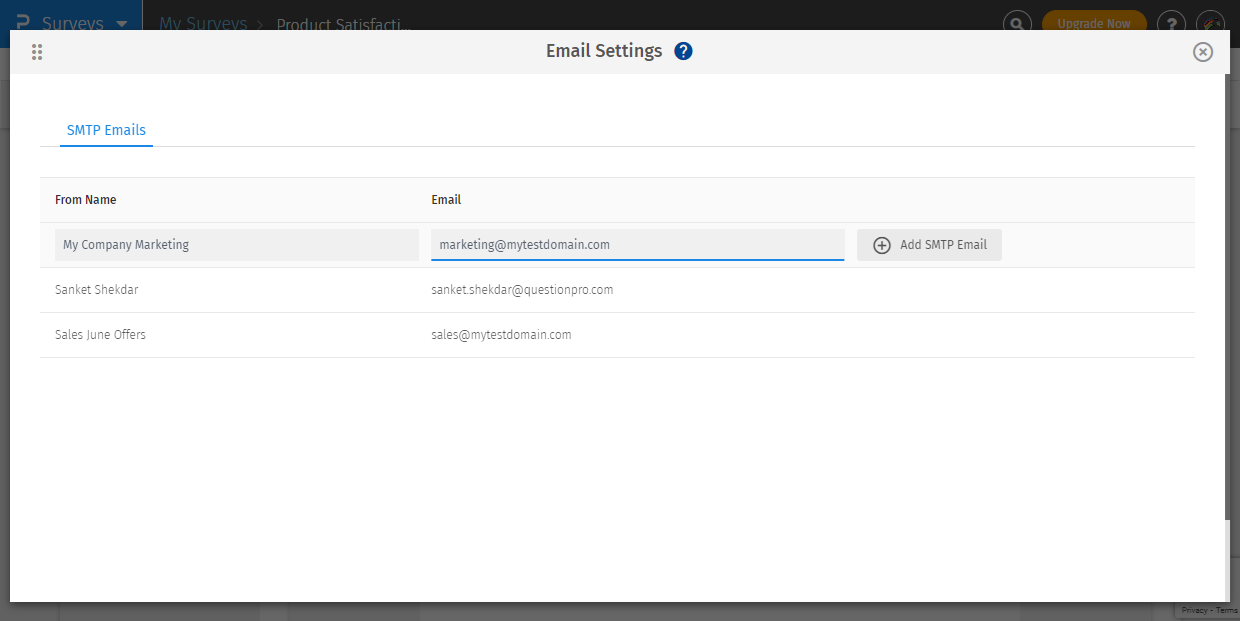Open the help icon beside Email Settings
The width and height of the screenshot is (1240, 621).
click(x=683, y=51)
